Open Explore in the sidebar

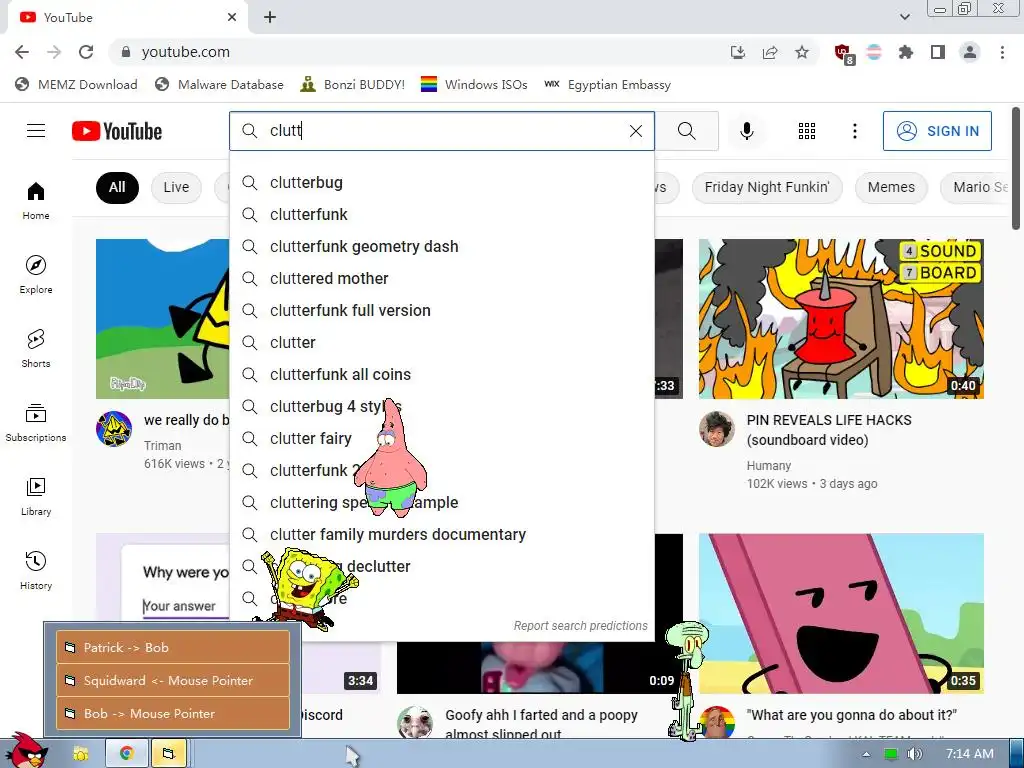click(36, 274)
